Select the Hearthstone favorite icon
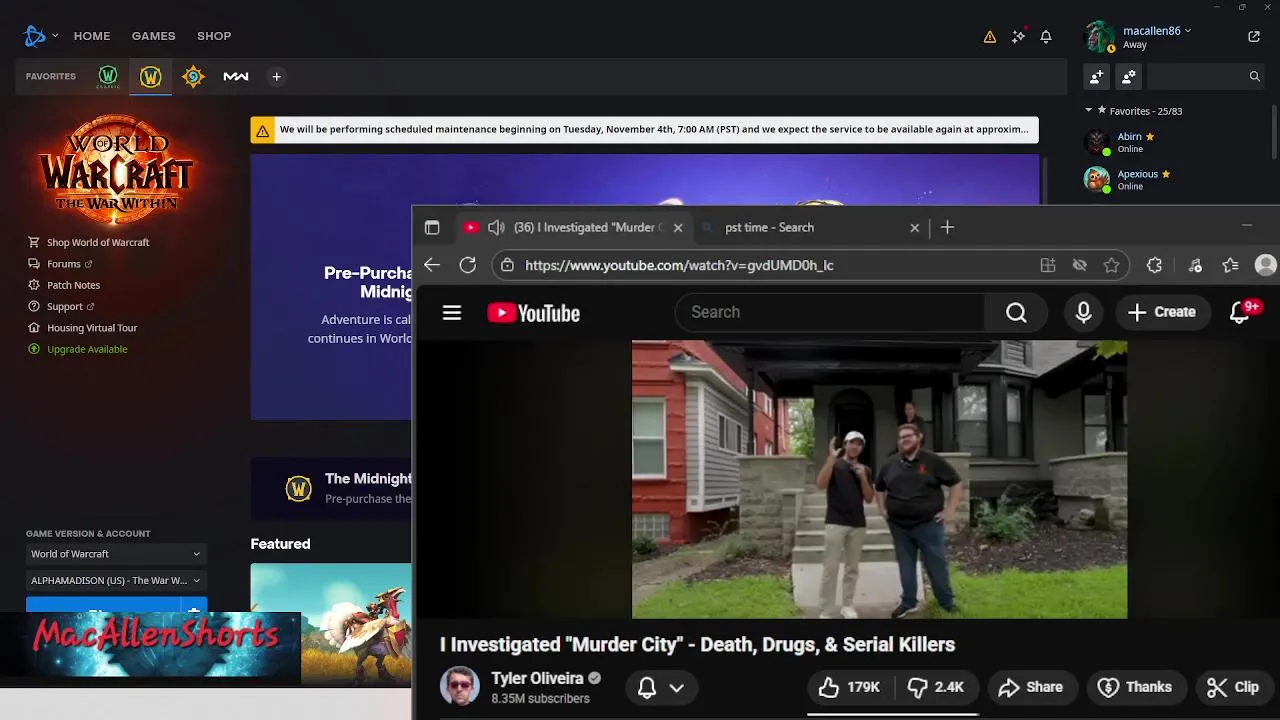1280x720 pixels. tap(193, 77)
